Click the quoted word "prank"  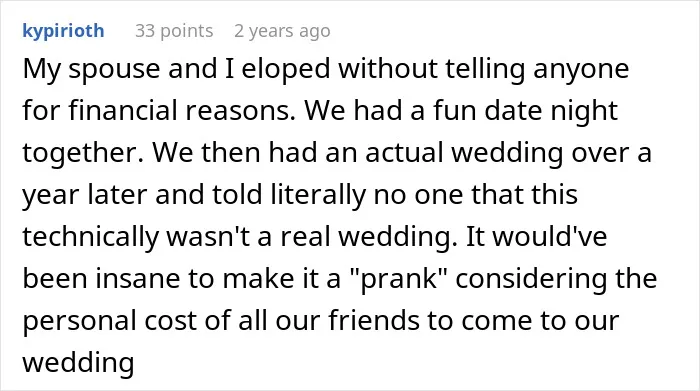click(x=399, y=279)
